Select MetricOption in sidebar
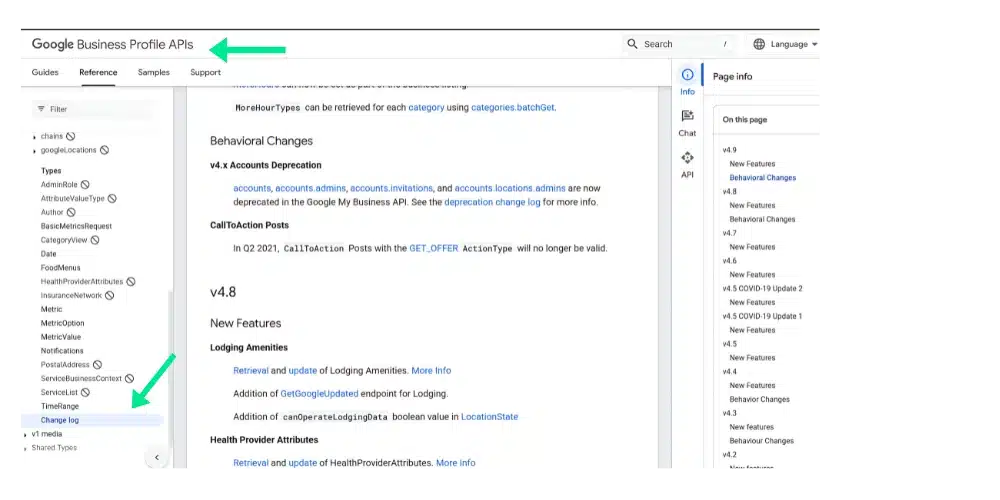 (62, 323)
